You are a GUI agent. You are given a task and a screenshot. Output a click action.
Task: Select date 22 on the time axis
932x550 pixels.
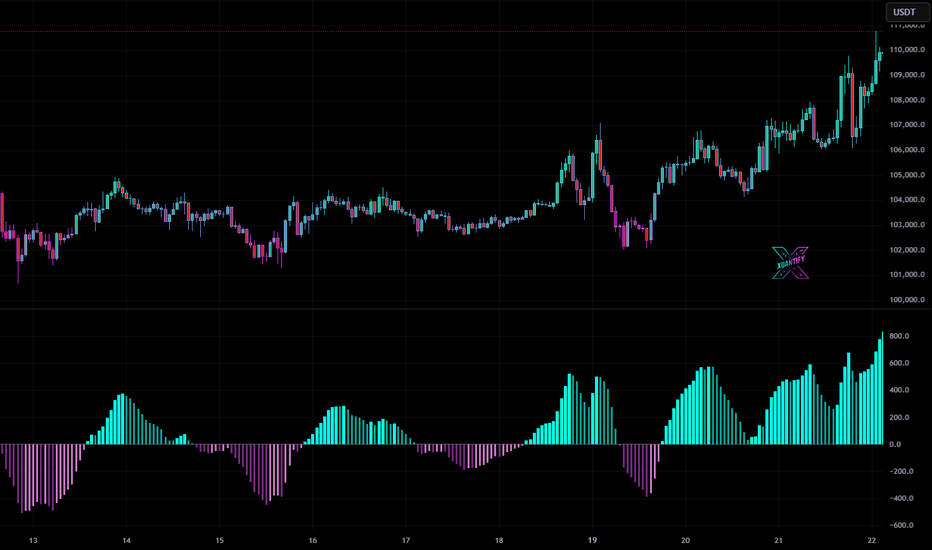(872, 540)
